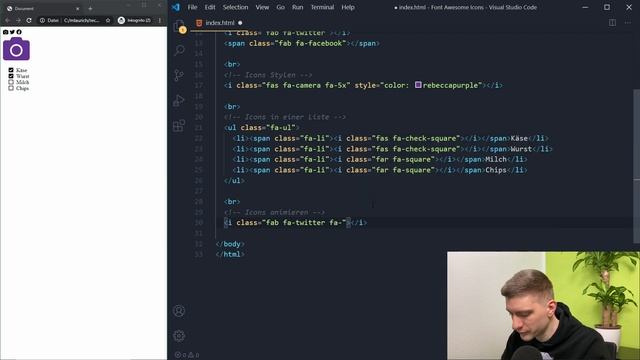The height and width of the screenshot is (360, 640).
Task: Open the Run and Debug view
Action: click(179, 100)
